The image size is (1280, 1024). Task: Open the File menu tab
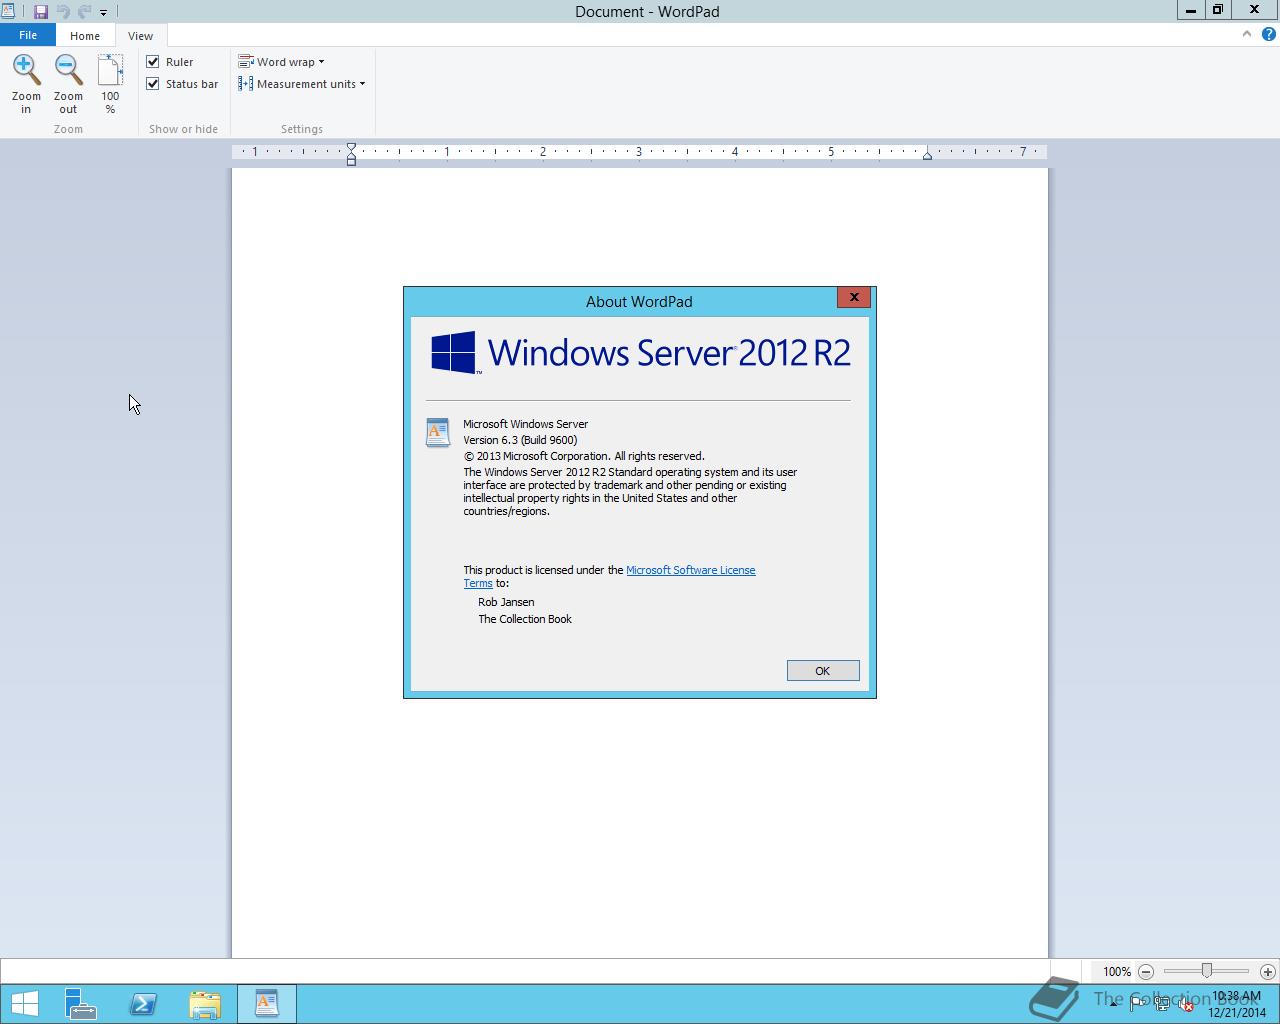coord(28,35)
